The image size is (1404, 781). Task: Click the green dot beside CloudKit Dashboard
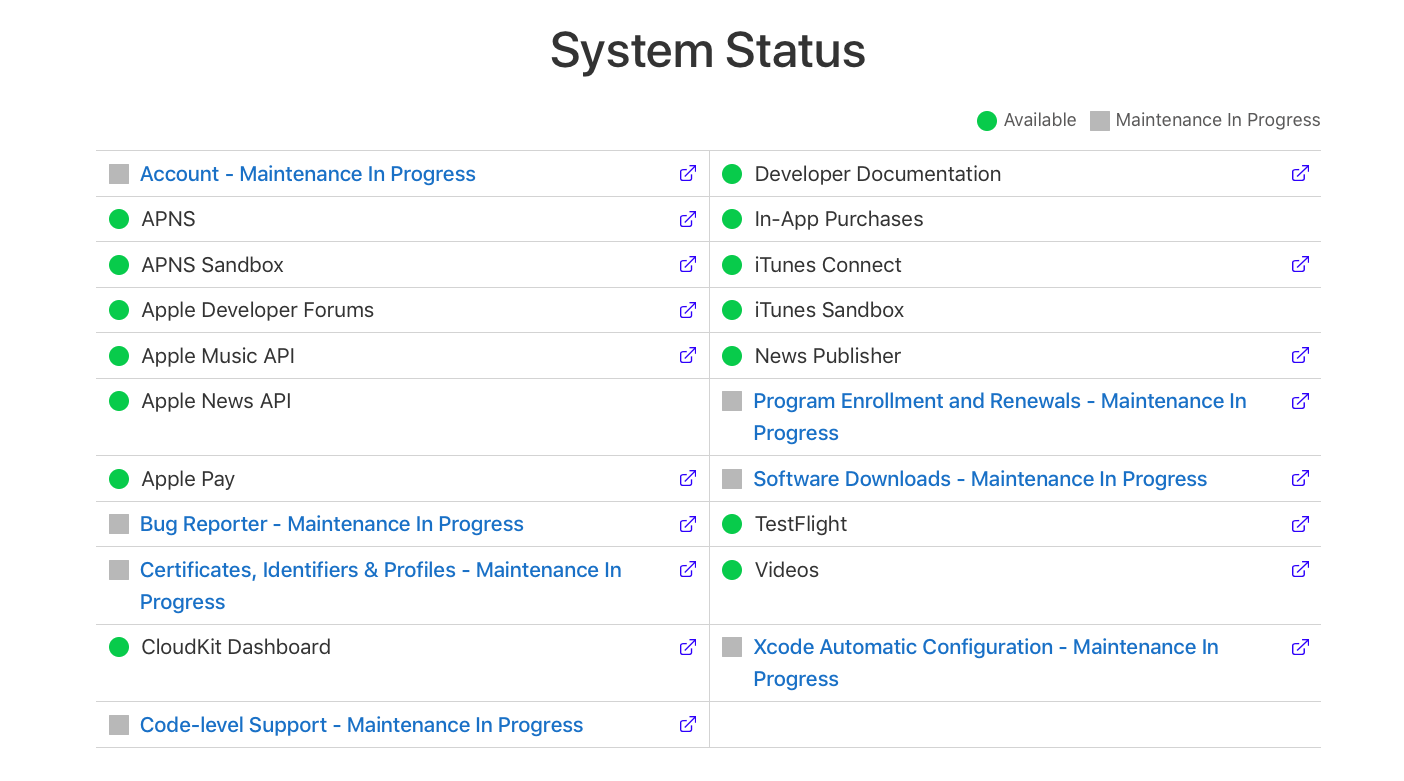pos(119,647)
